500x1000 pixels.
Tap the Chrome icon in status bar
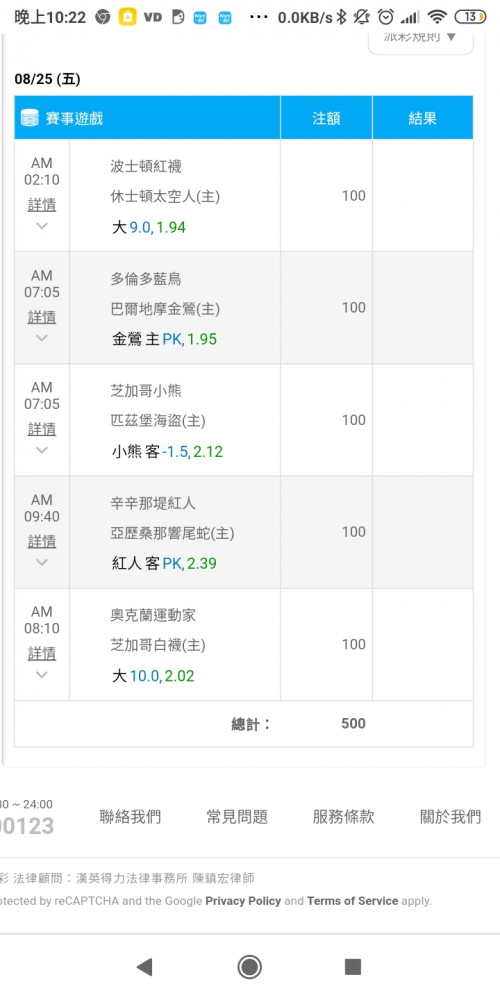coord(103,17)
